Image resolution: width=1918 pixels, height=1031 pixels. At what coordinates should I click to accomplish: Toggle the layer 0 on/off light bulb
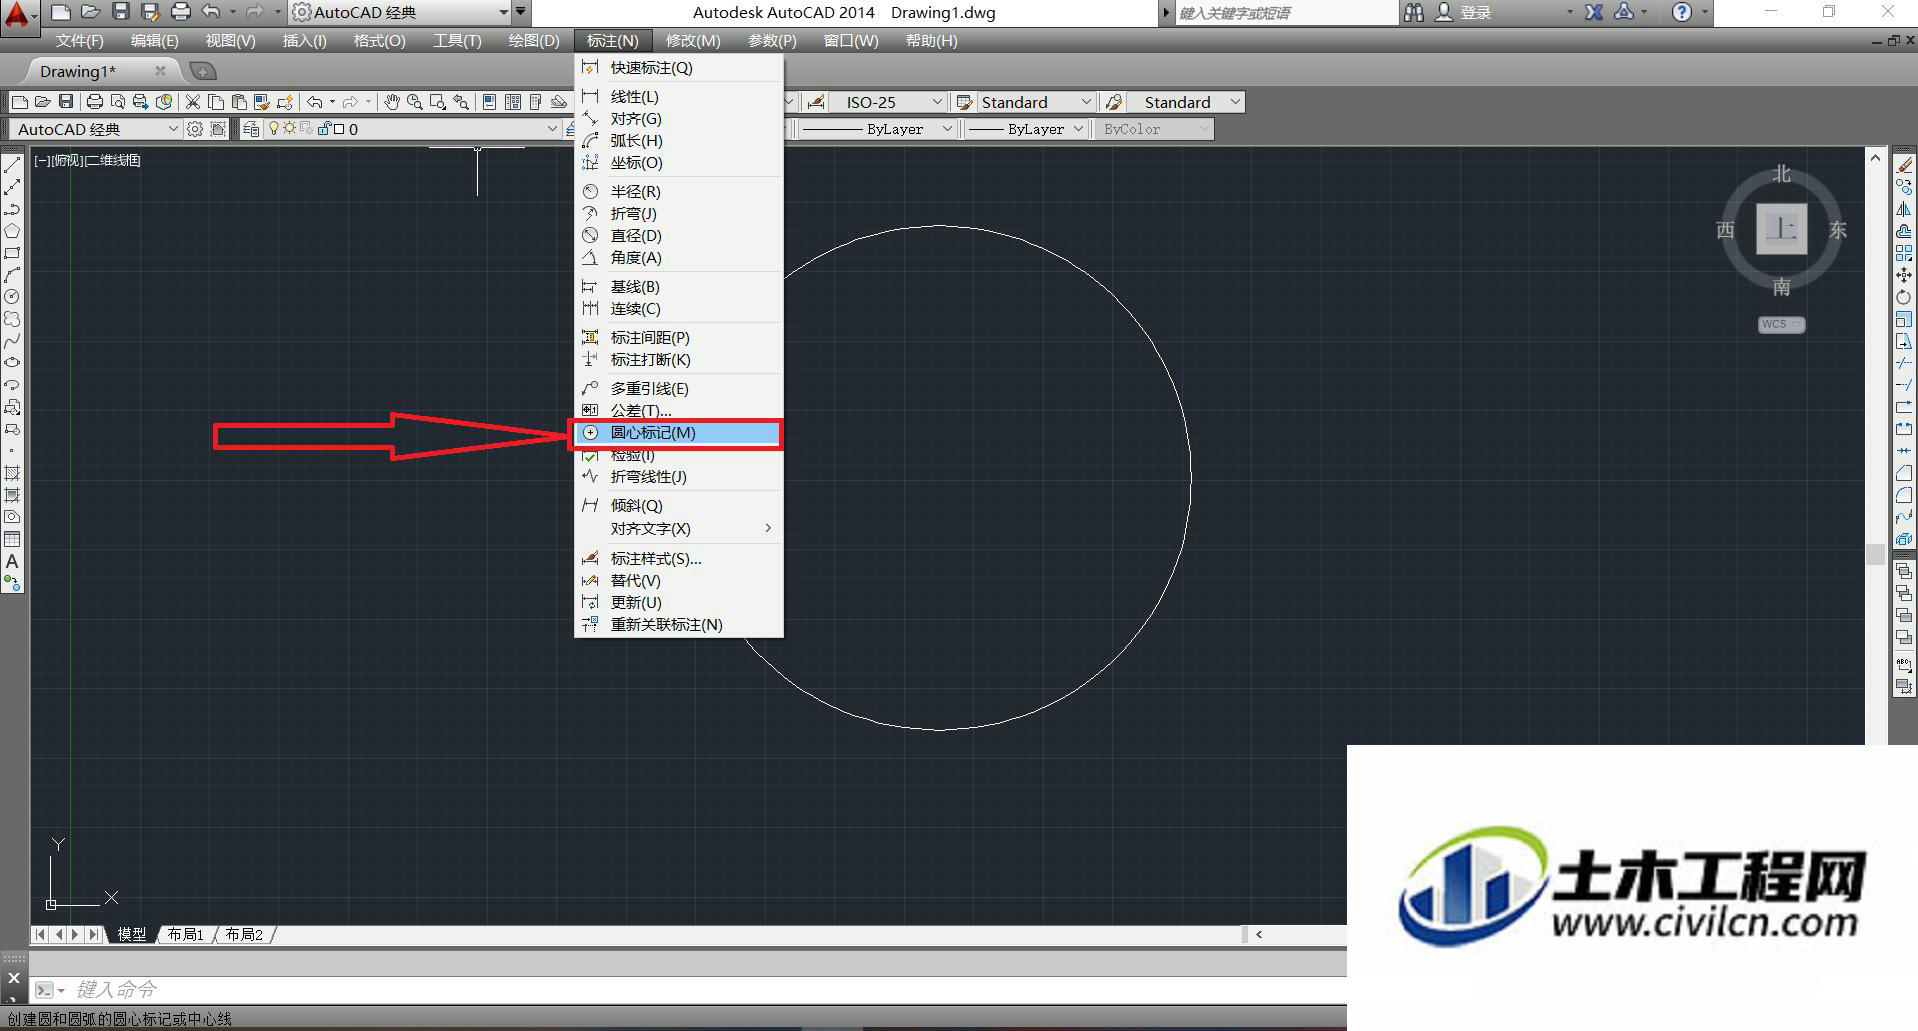point(274,129)
